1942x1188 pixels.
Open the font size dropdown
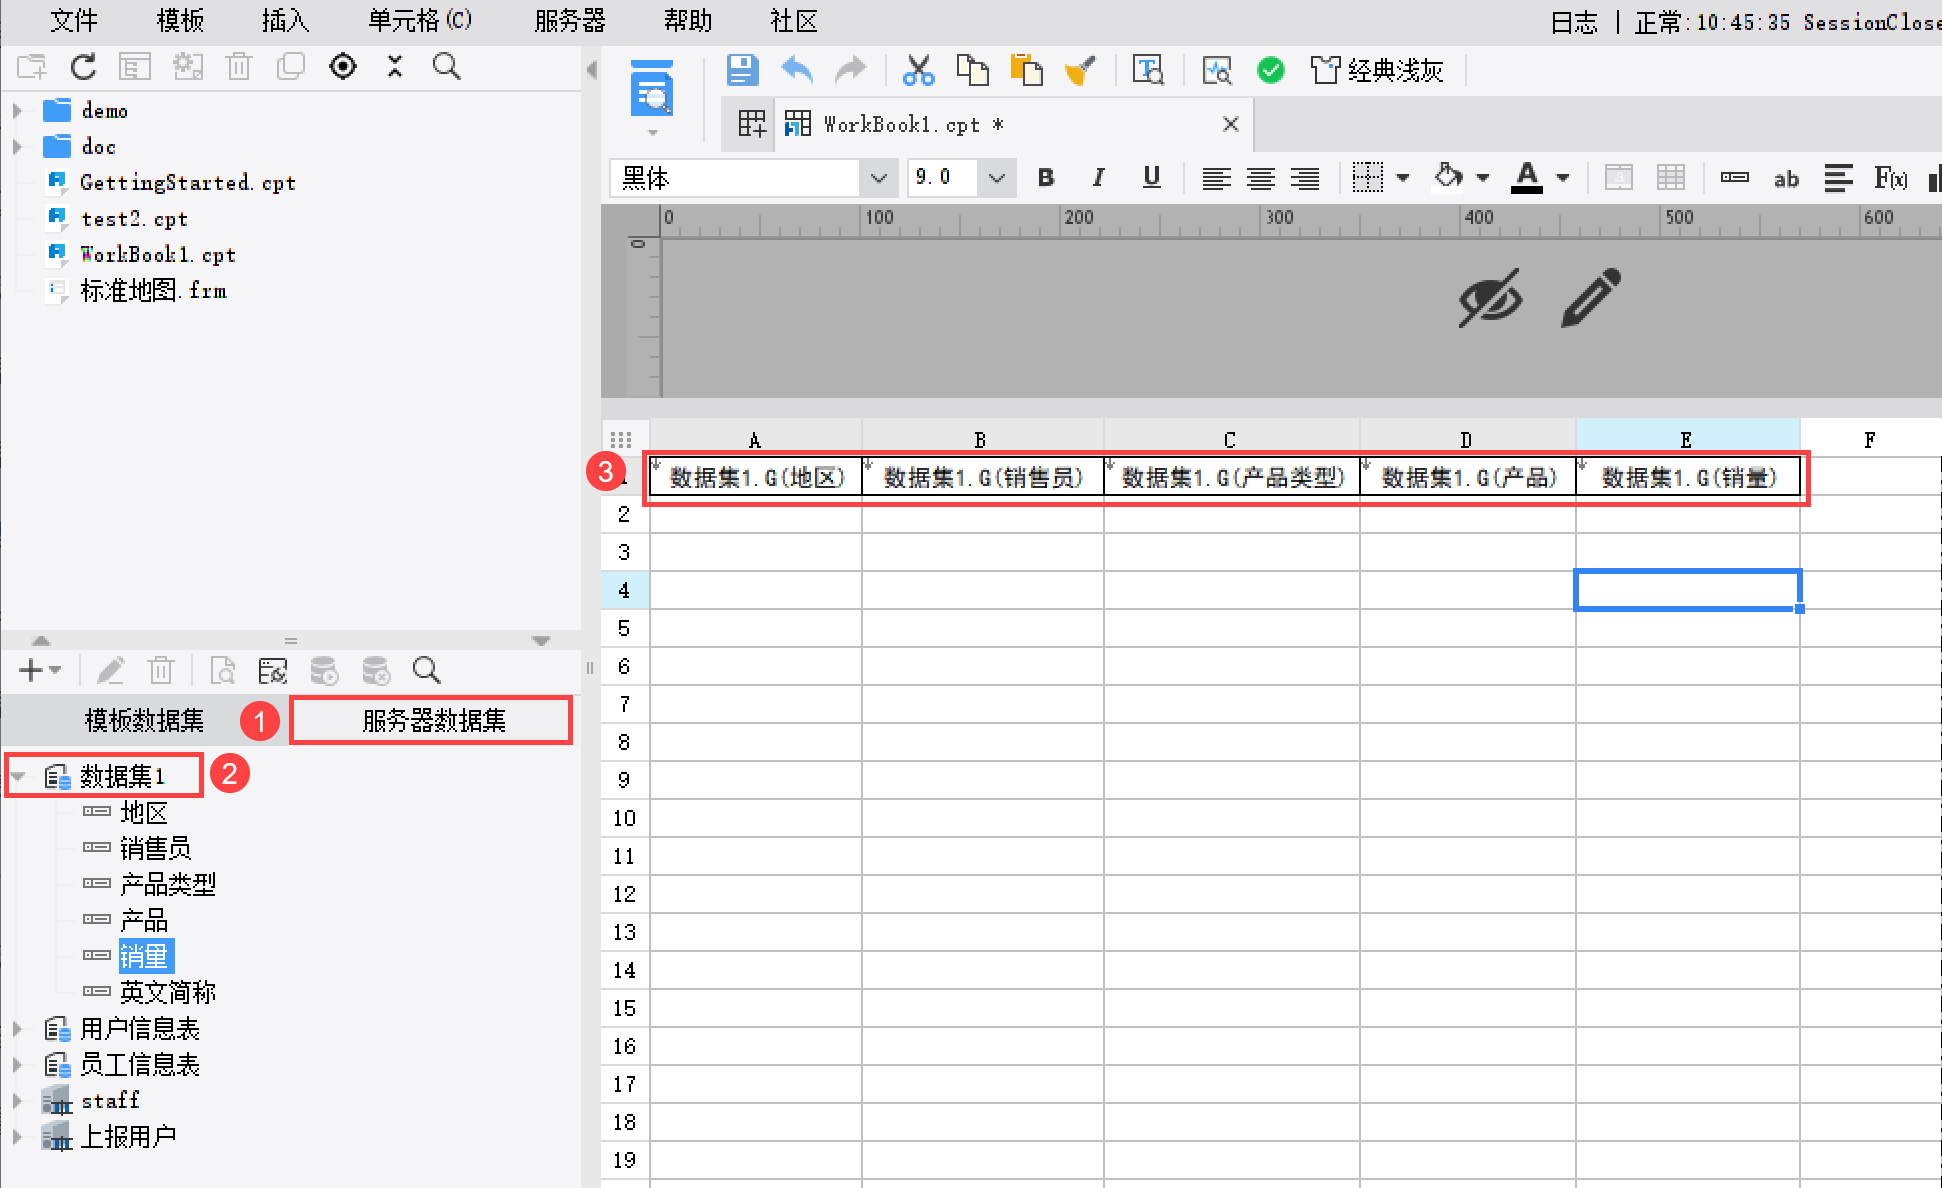click(996, 178)
